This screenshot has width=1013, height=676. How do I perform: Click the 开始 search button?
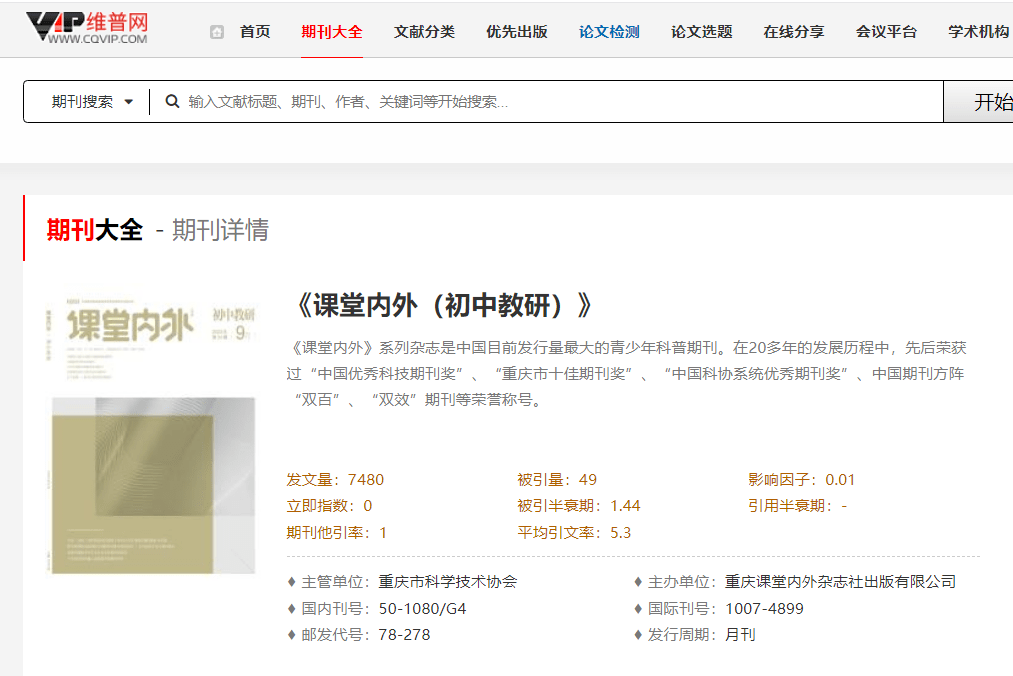click(979, 101)
